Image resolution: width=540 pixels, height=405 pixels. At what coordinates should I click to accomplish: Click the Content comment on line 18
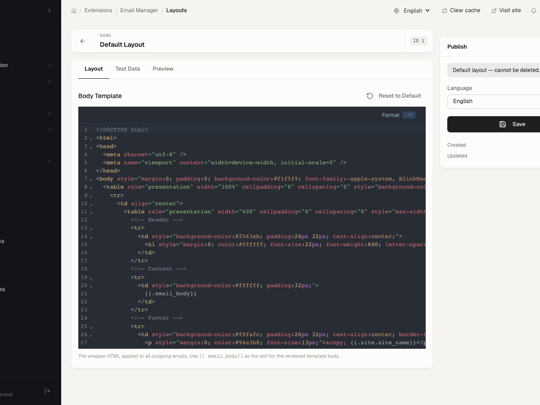click(x=158, y=269)
